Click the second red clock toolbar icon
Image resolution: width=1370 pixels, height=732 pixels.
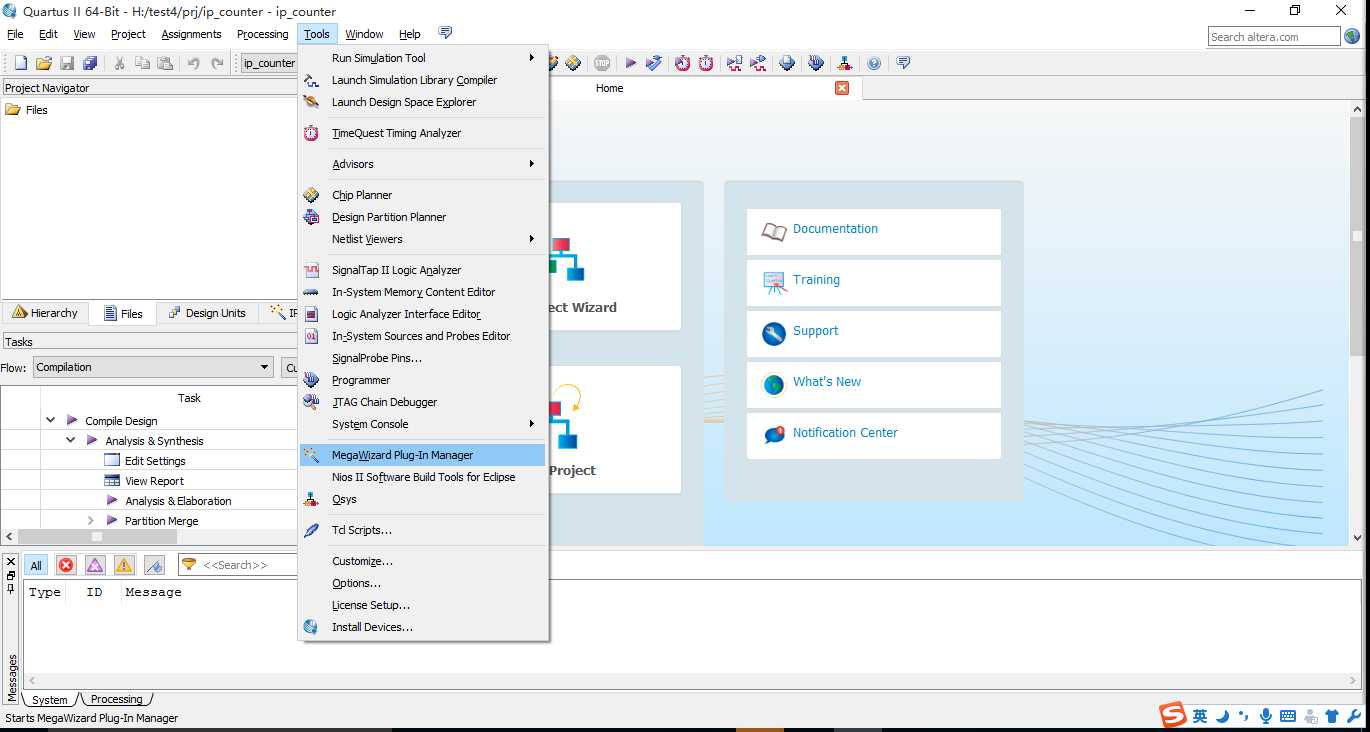point(706,63)
